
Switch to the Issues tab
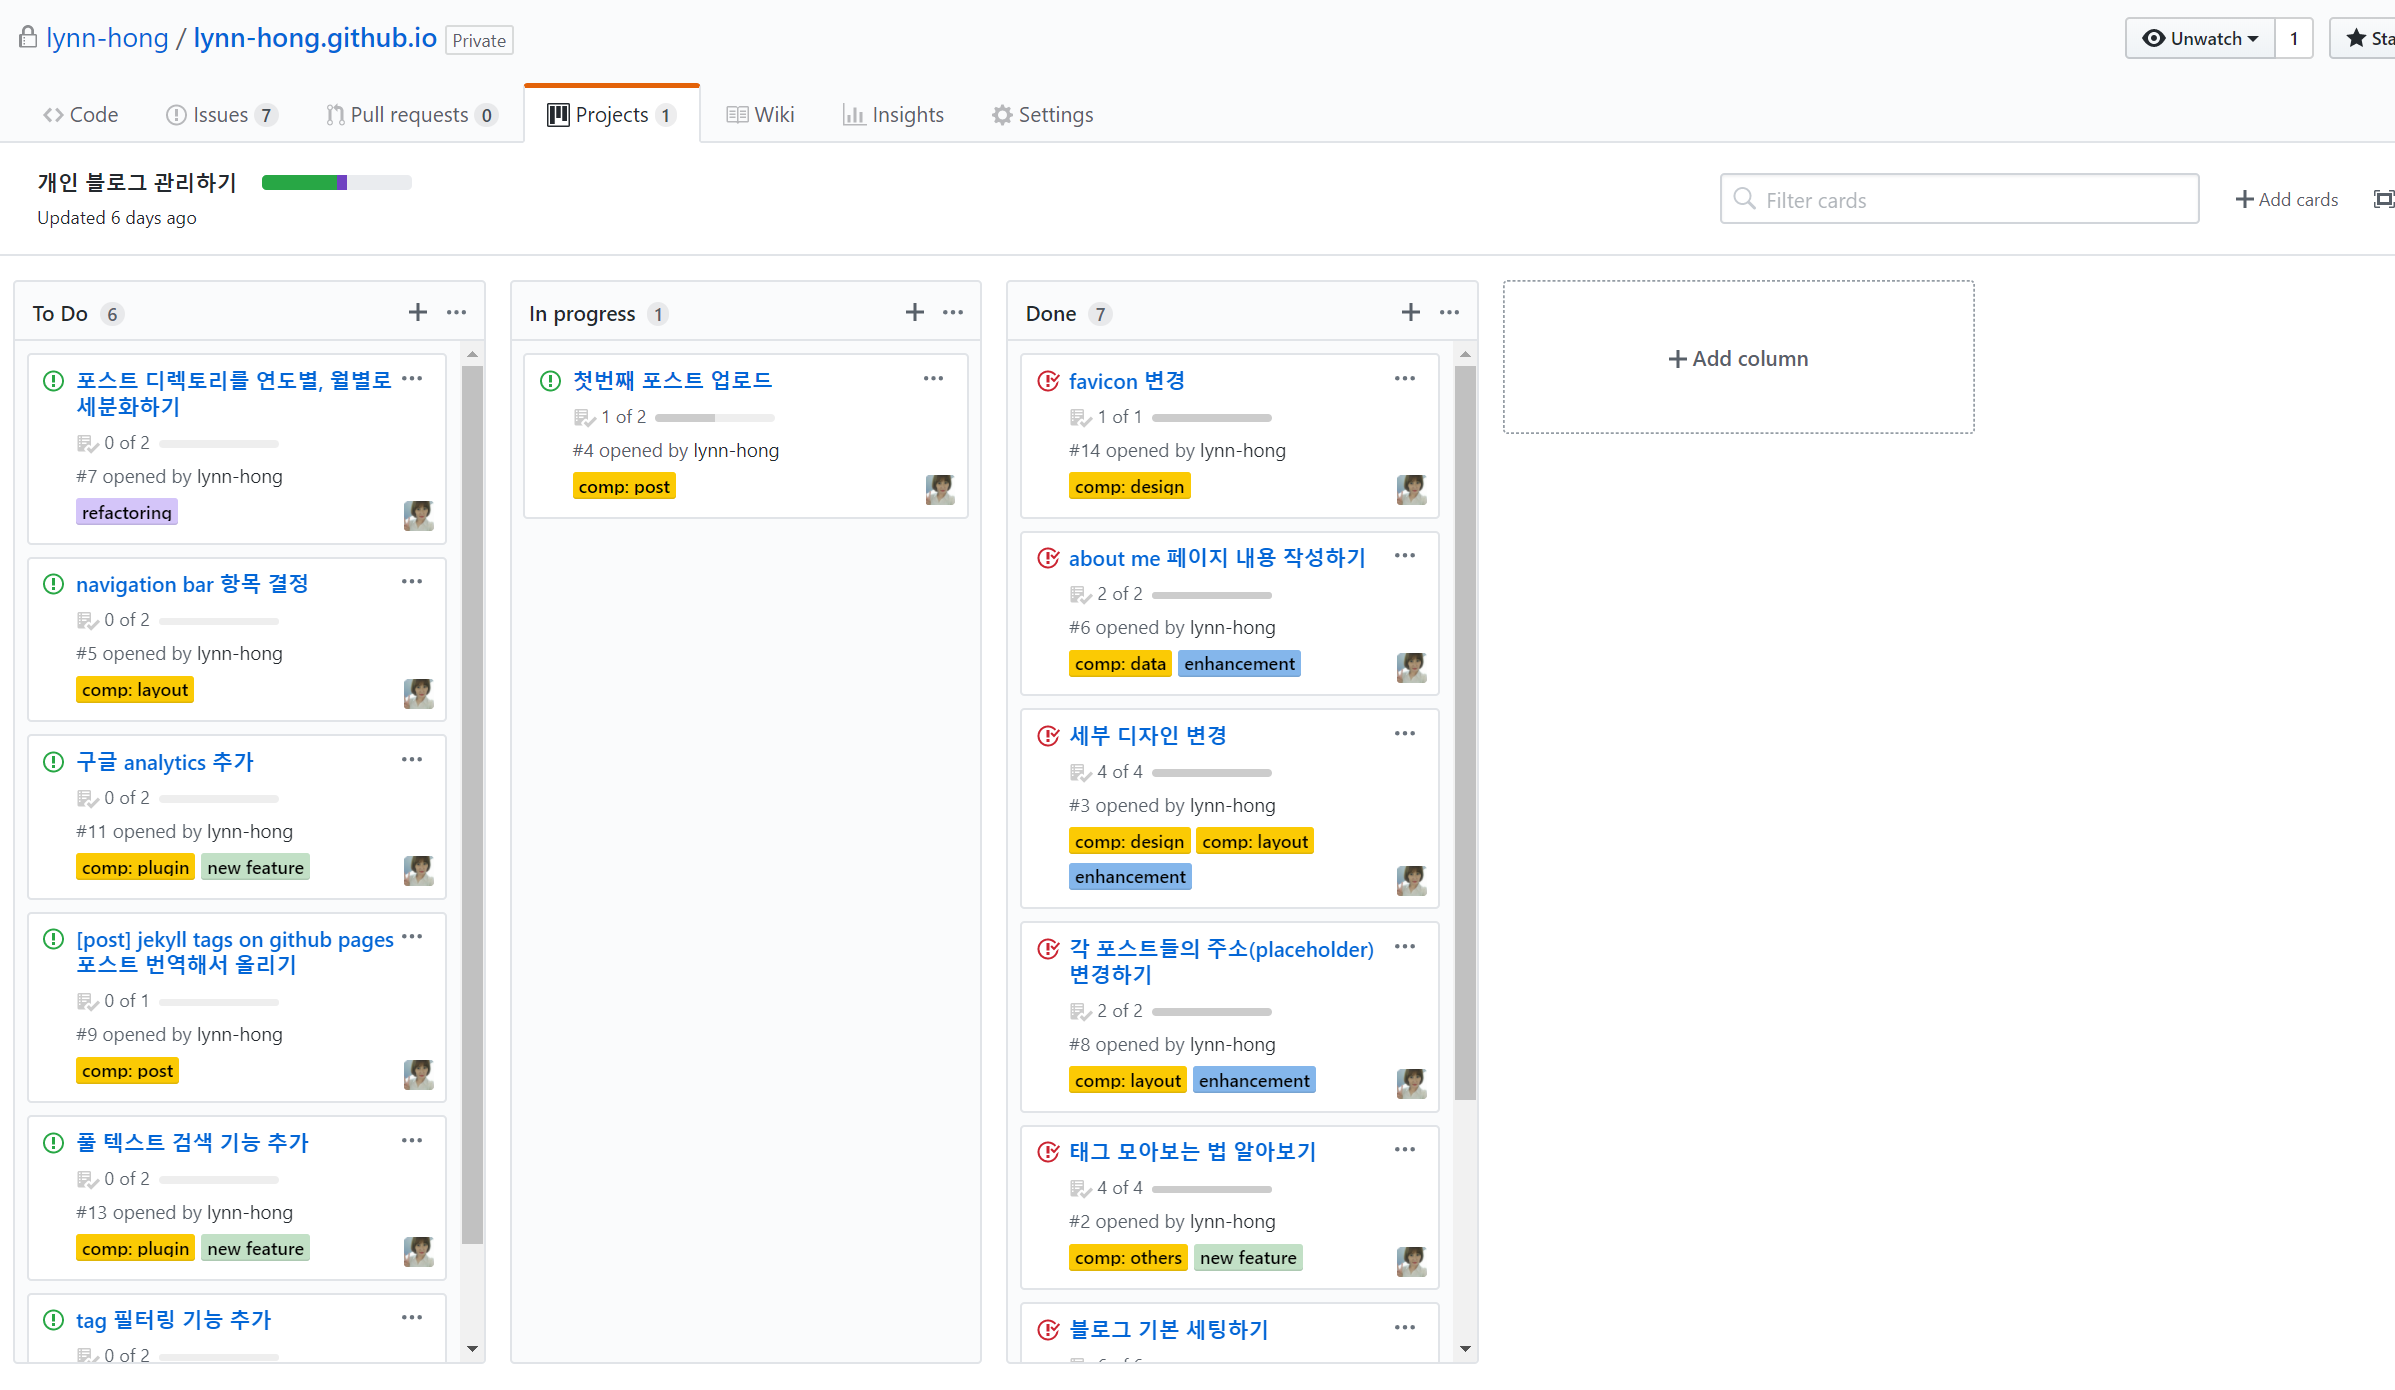point(221,115)
